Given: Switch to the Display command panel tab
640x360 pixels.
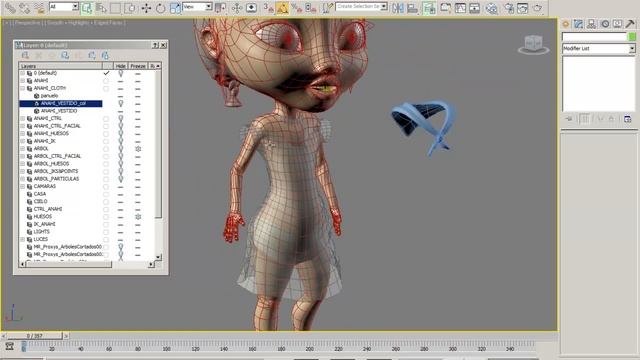Looking at the screenshot, I should [x=618, y=24].
